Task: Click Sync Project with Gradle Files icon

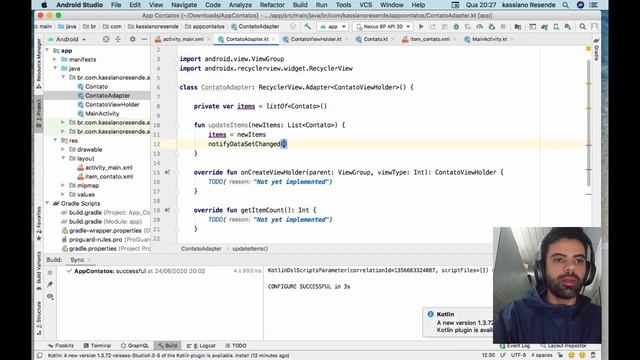Action: coord(544,27)
